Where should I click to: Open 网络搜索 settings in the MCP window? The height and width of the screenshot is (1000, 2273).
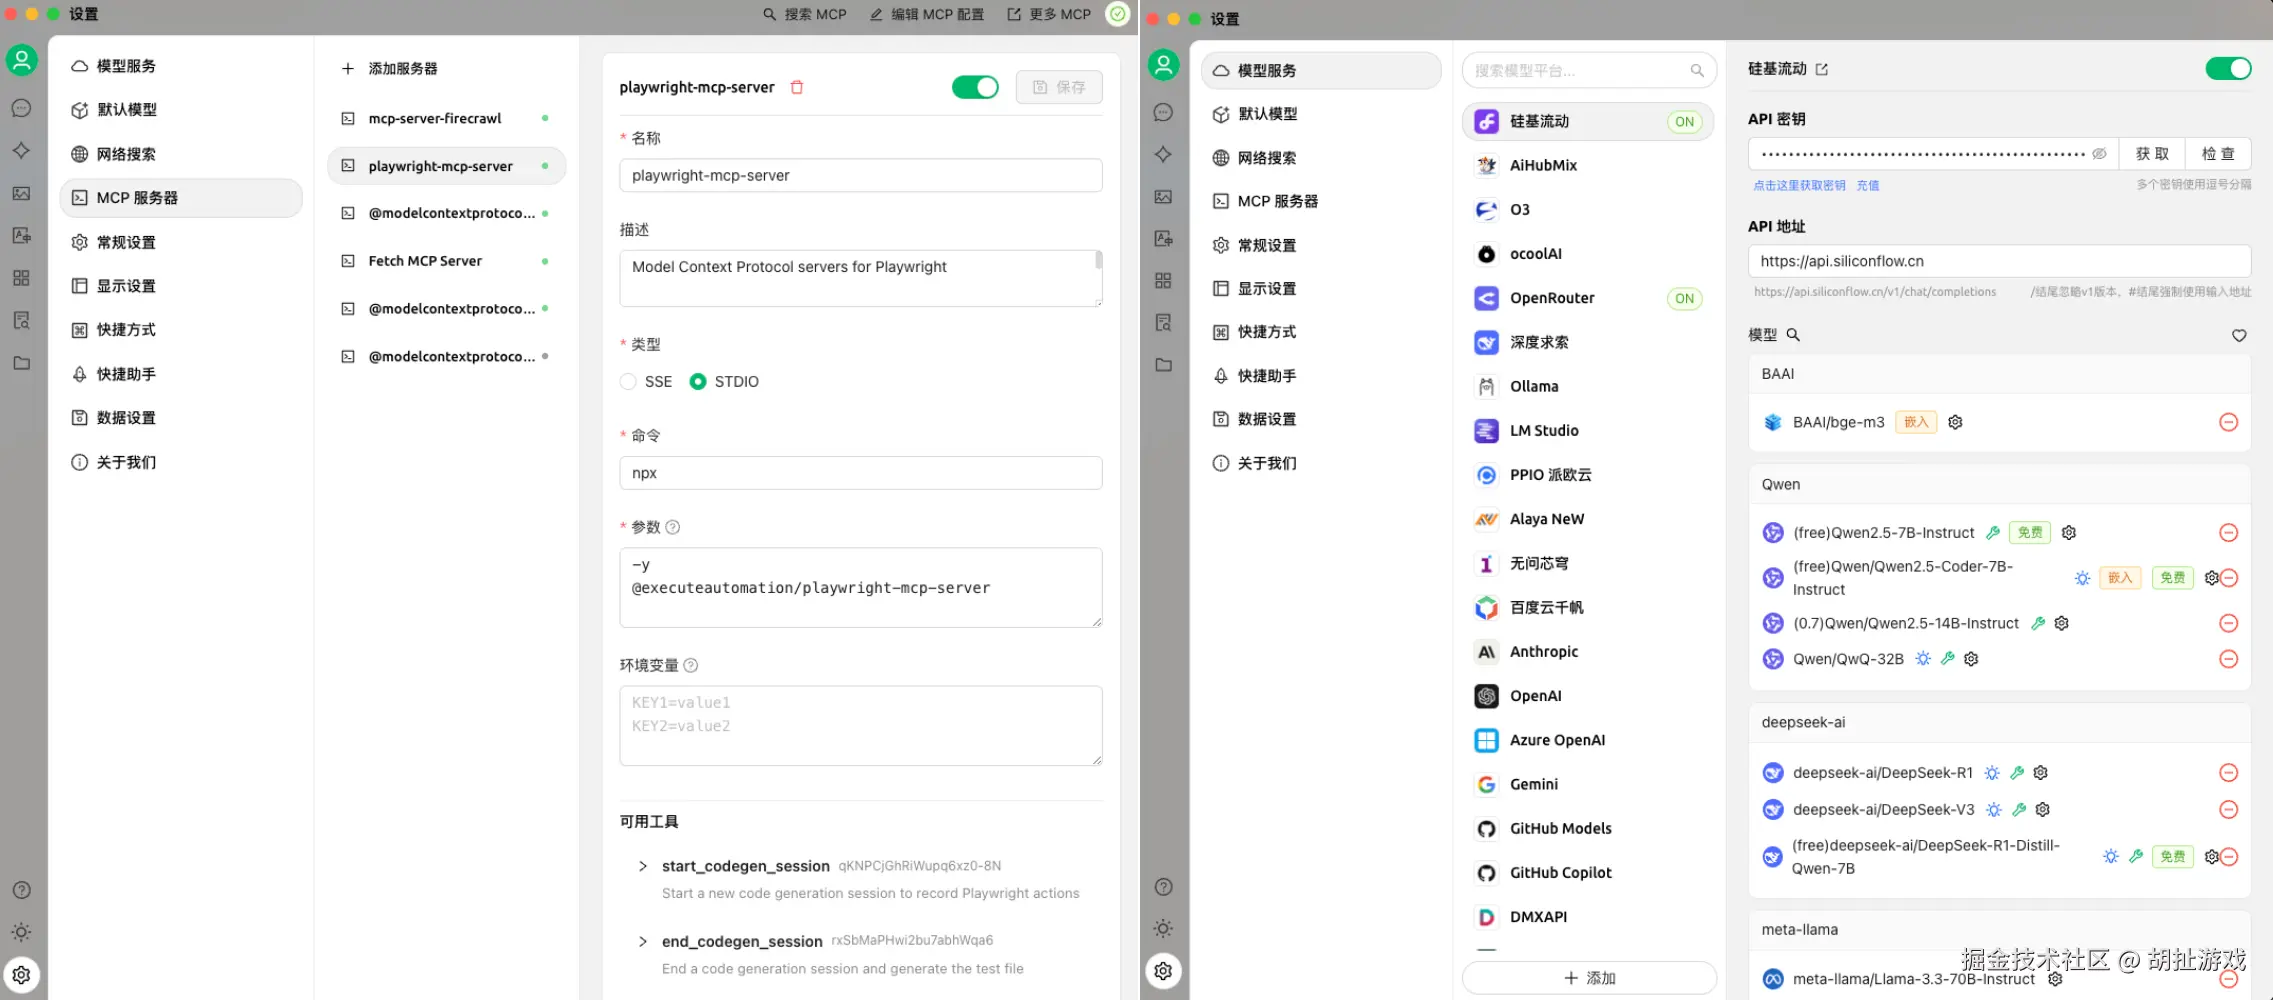coord(181,154)
